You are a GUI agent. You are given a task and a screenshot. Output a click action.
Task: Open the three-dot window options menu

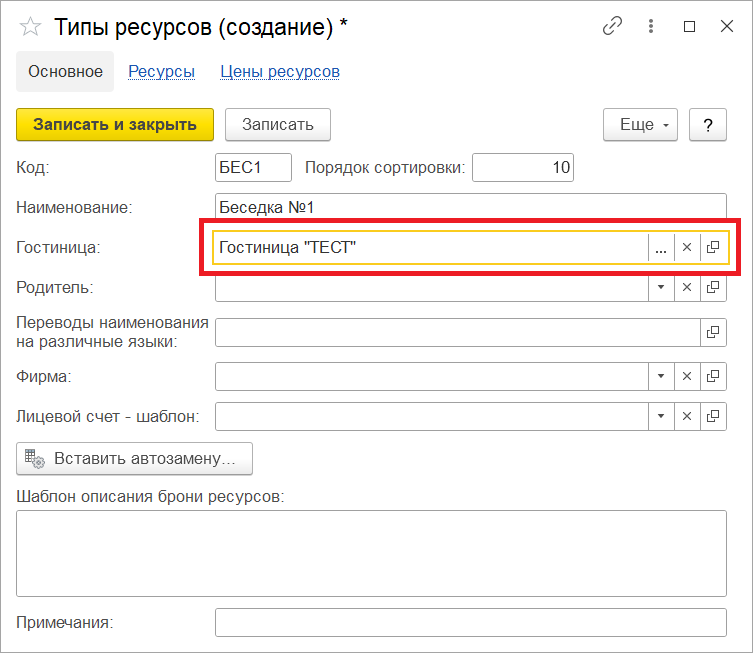tap(651, 26)
